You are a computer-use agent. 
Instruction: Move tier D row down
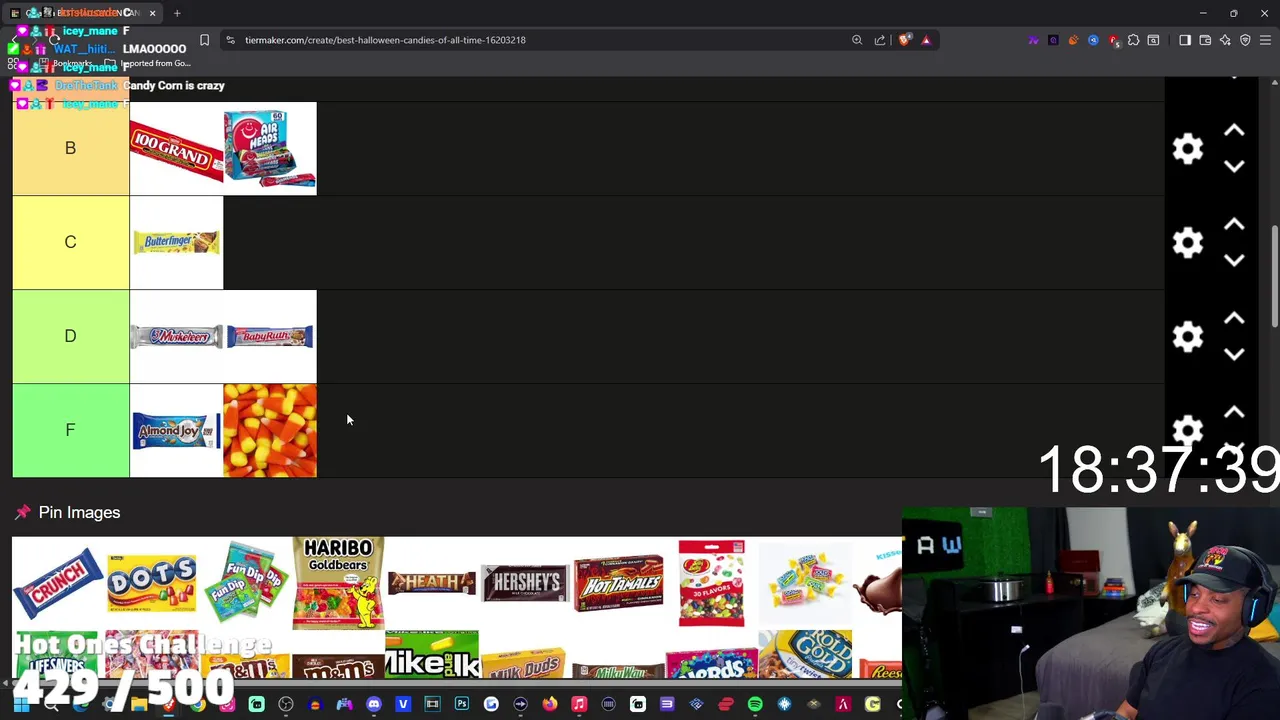(x=1234, y=355)
